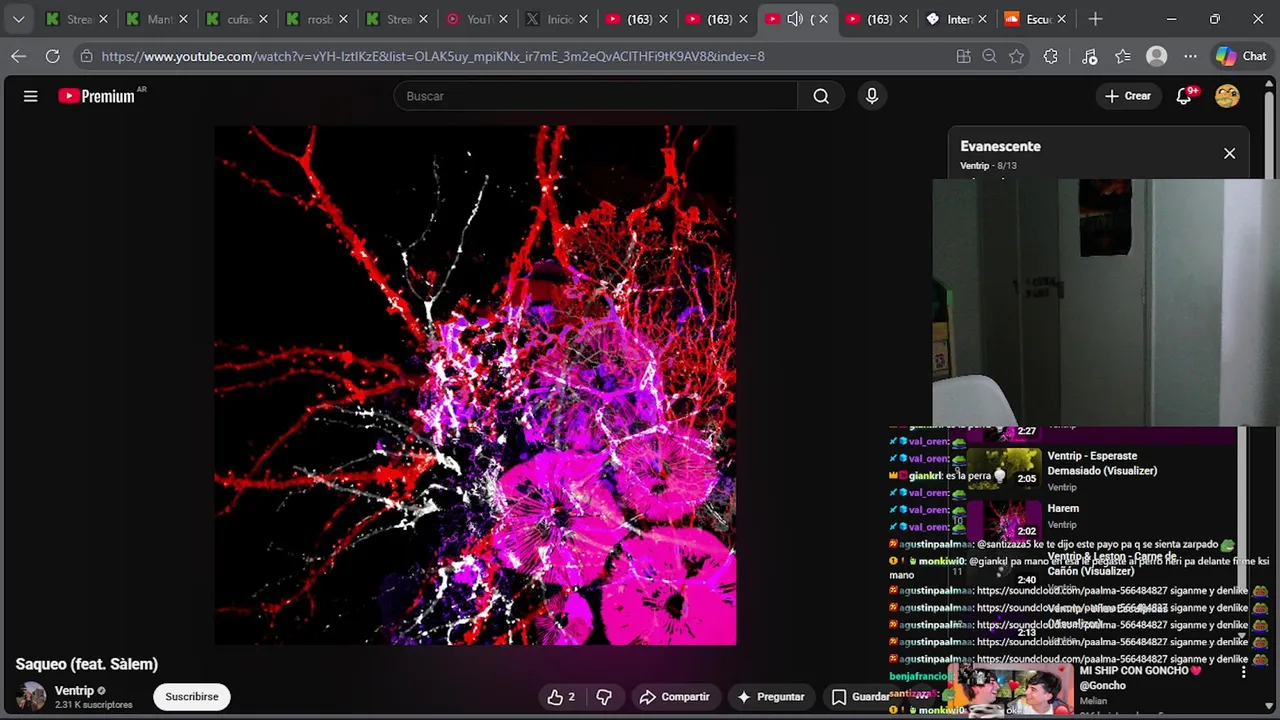This screenshot has height=720, width=1280.
Task: Click the Compartir share button
Action: 674,697
